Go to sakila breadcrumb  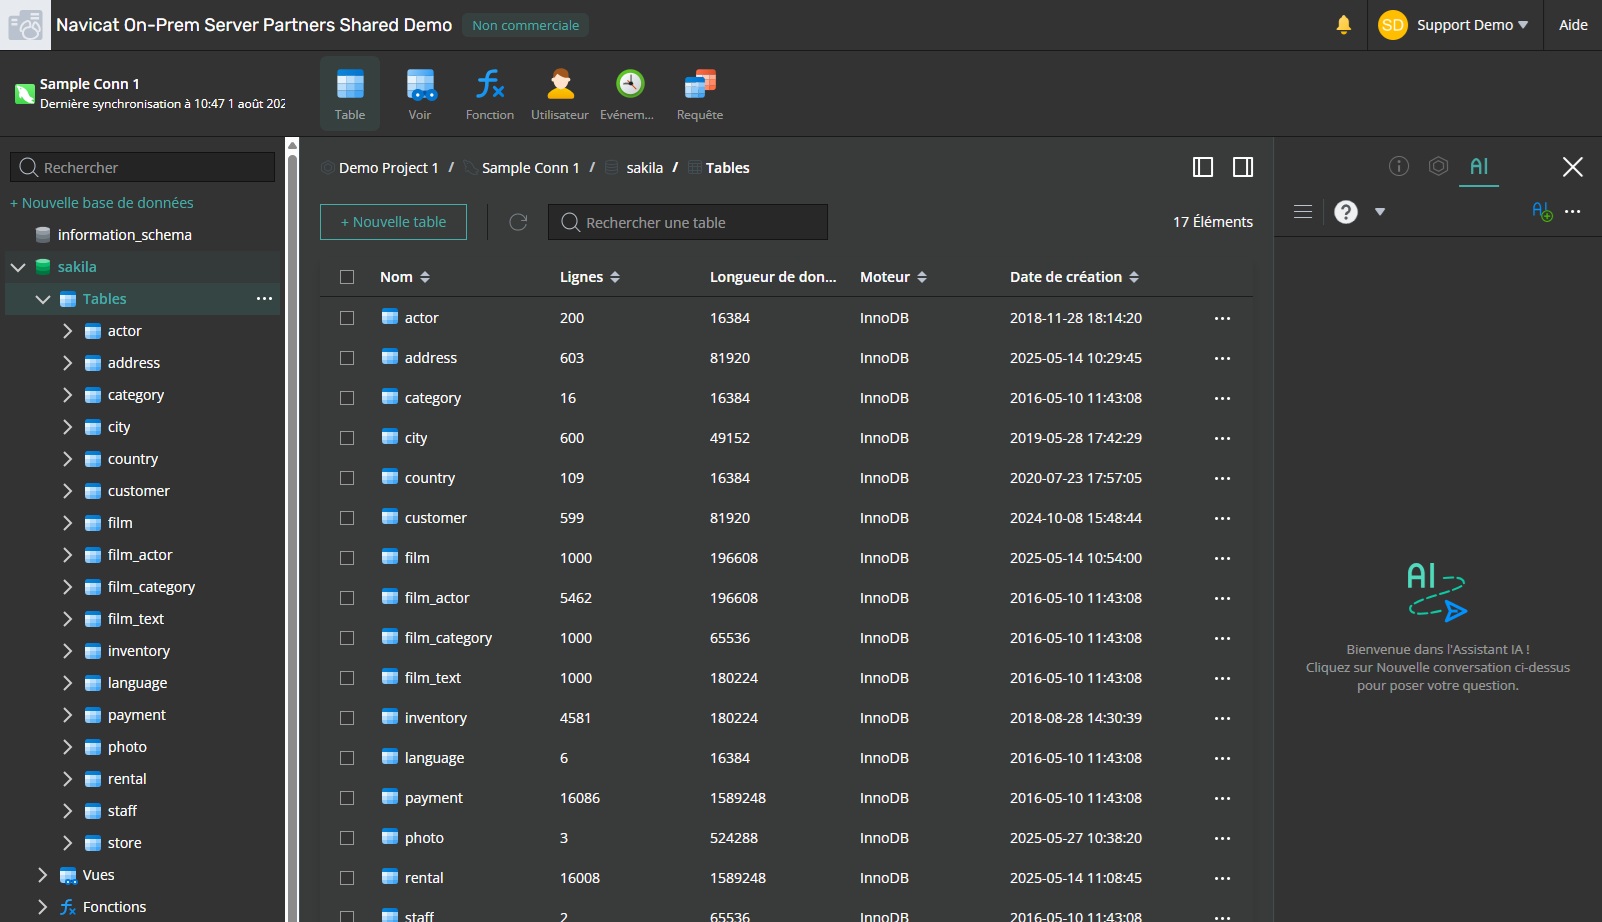point(645,168)
